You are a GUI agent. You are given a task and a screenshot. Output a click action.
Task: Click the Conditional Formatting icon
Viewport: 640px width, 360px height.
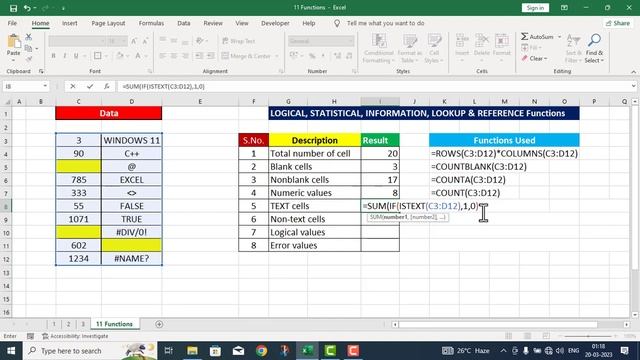click(x=379, y=41)
